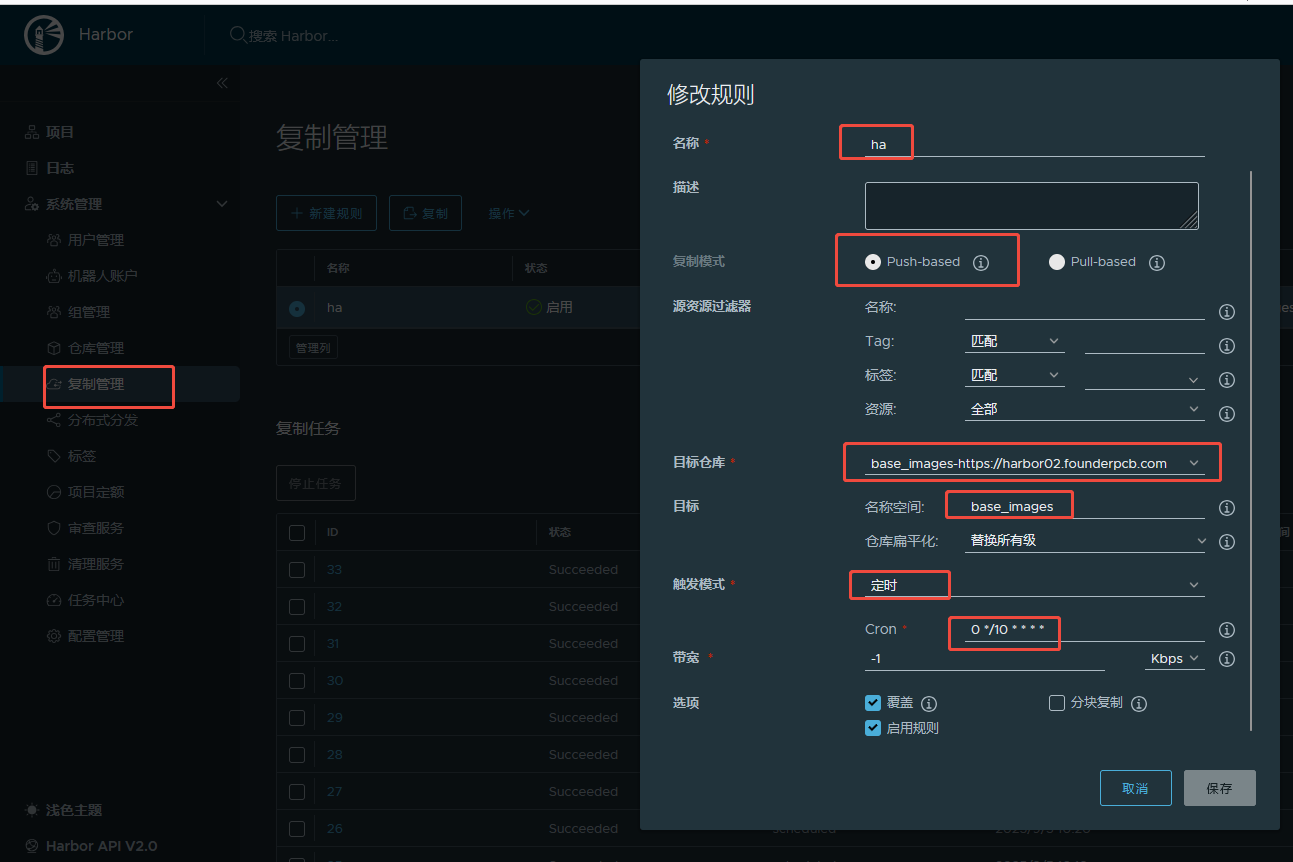Toggle the 覆盖 checkbox
Screen dimensions: 1293x862
(x=873, y=703)
